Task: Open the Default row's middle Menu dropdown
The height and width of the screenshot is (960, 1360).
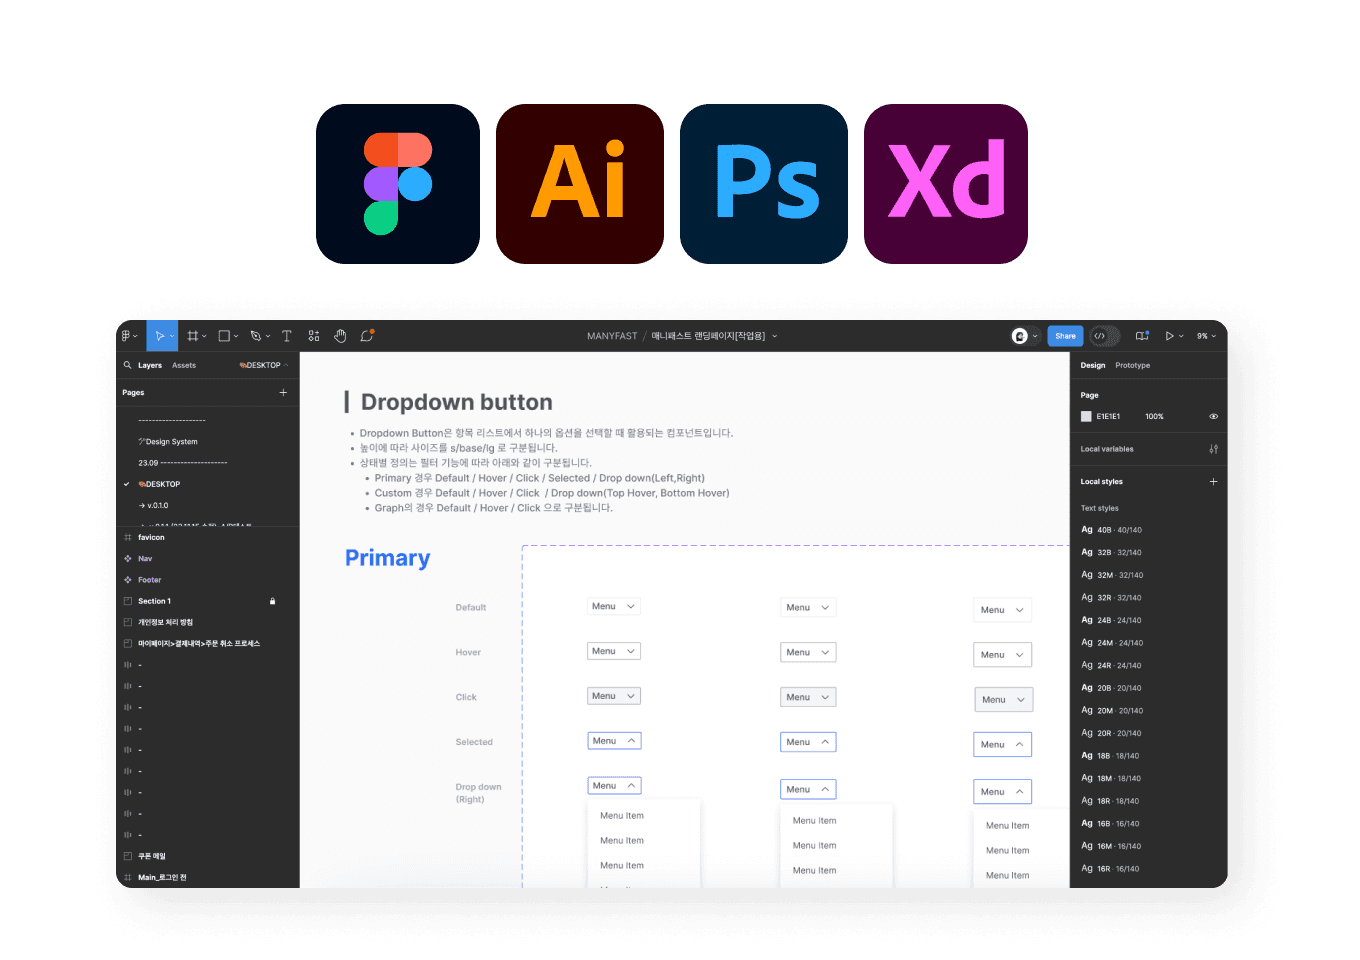Action: (x=808, y=607)
